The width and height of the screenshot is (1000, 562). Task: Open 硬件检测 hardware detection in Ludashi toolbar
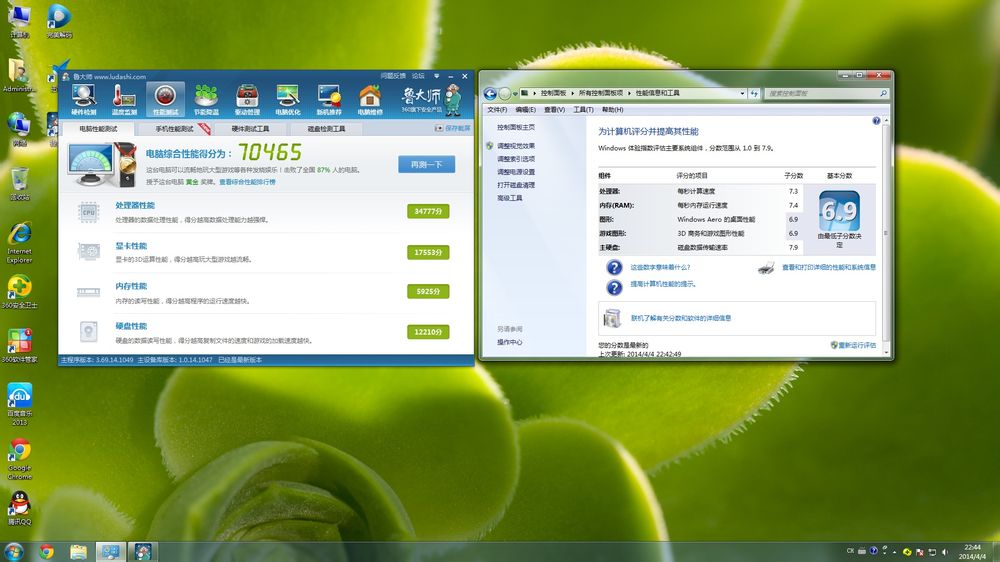point(84,100)
